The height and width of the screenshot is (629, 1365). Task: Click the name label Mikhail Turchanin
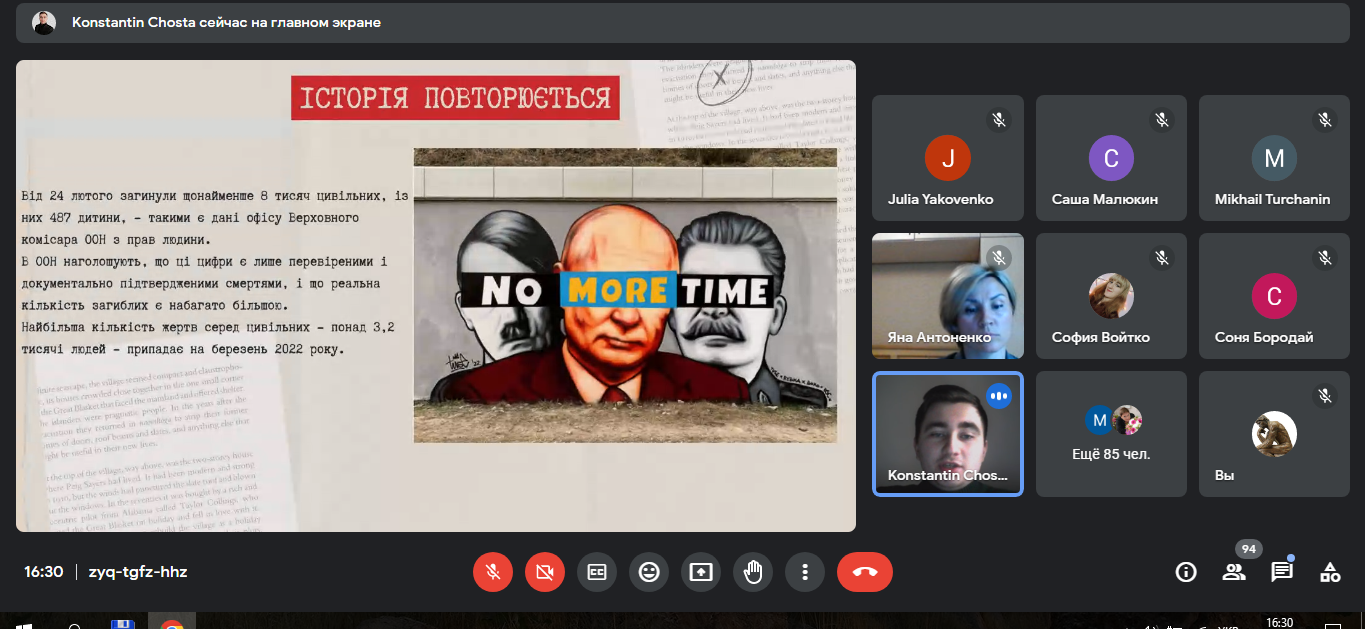point(1273,199)
